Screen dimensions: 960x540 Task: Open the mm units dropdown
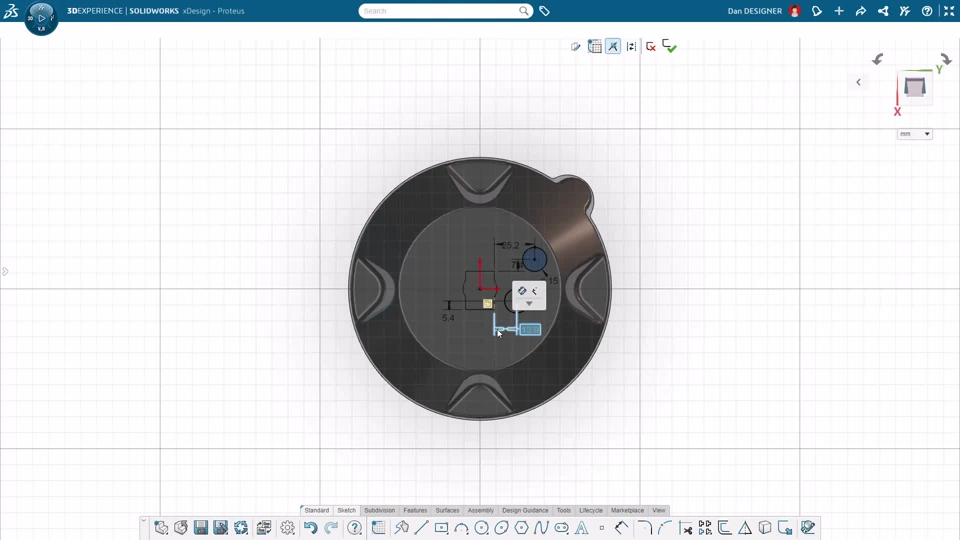915,133
